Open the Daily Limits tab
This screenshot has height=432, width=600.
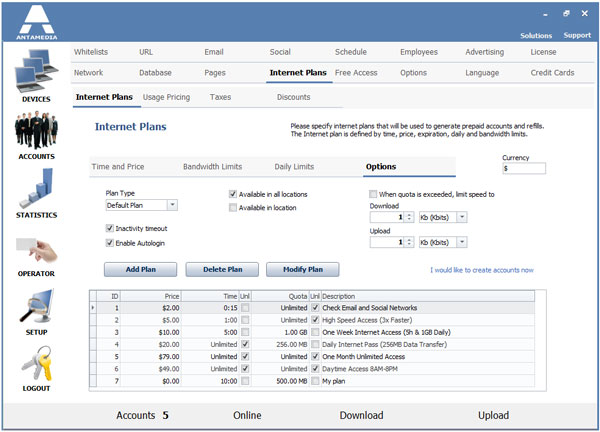click(294, 167)
